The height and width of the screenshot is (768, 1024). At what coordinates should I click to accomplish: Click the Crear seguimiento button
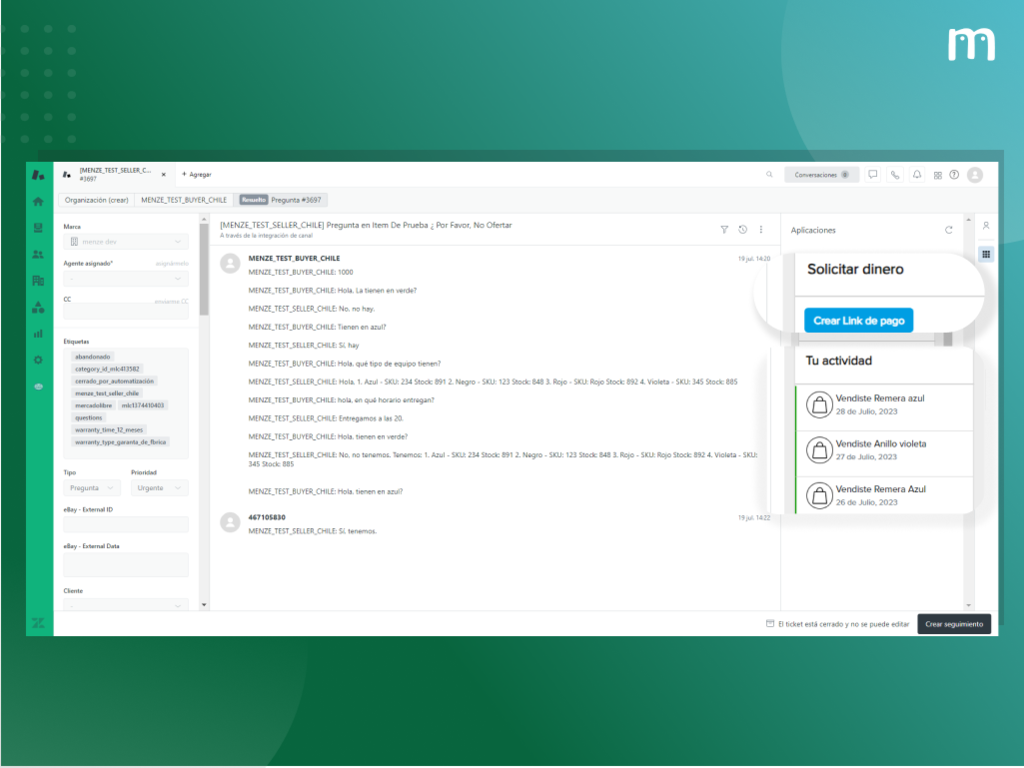tap(954, 624)
